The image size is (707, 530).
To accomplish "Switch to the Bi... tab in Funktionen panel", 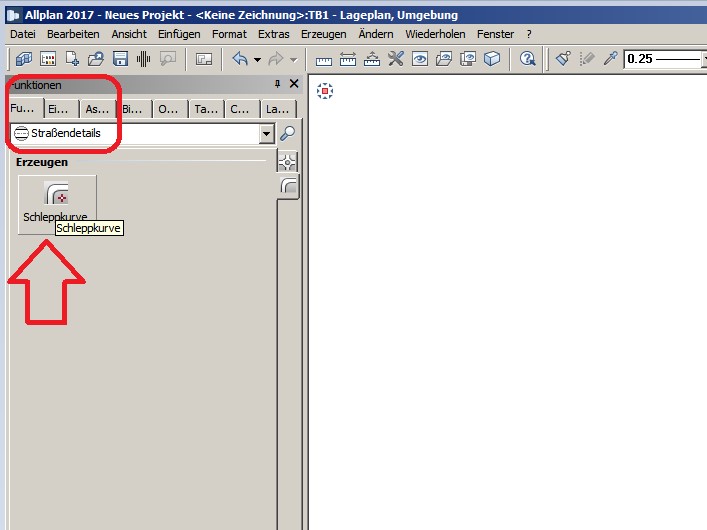I will (133, 109).
